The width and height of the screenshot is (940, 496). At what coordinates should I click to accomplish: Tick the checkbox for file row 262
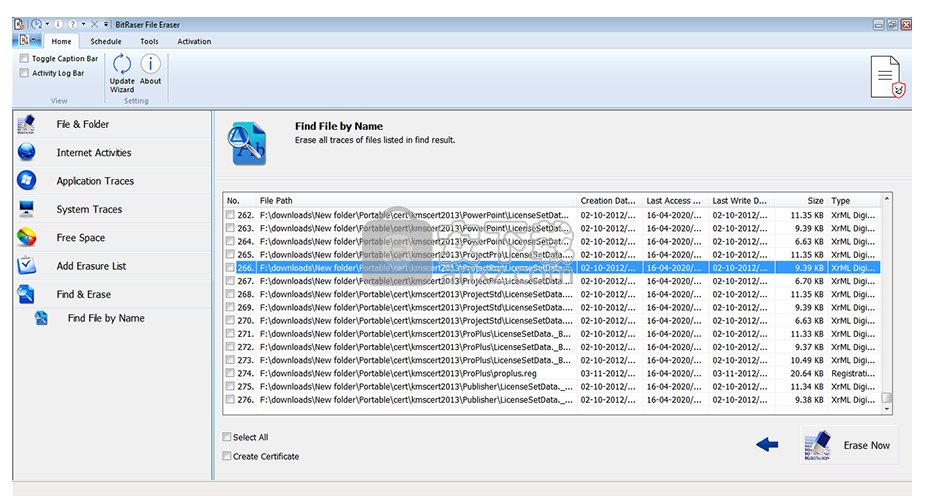pos(230,215)
